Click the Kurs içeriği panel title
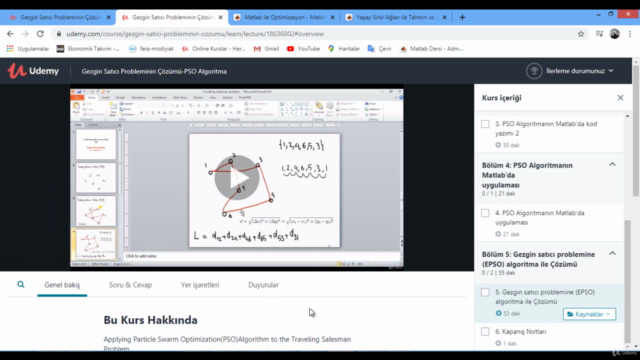The image size is (640, 360). [x=502, y=98]
